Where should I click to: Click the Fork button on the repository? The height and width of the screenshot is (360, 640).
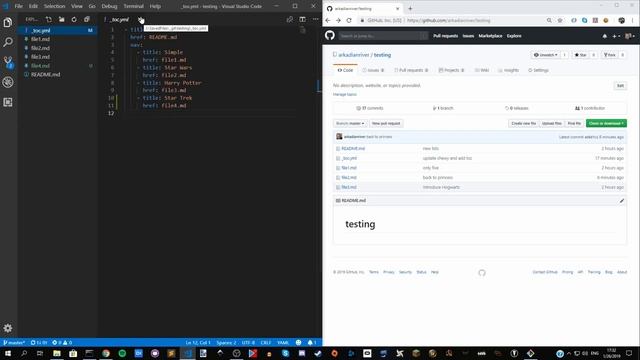coord(610,55)
